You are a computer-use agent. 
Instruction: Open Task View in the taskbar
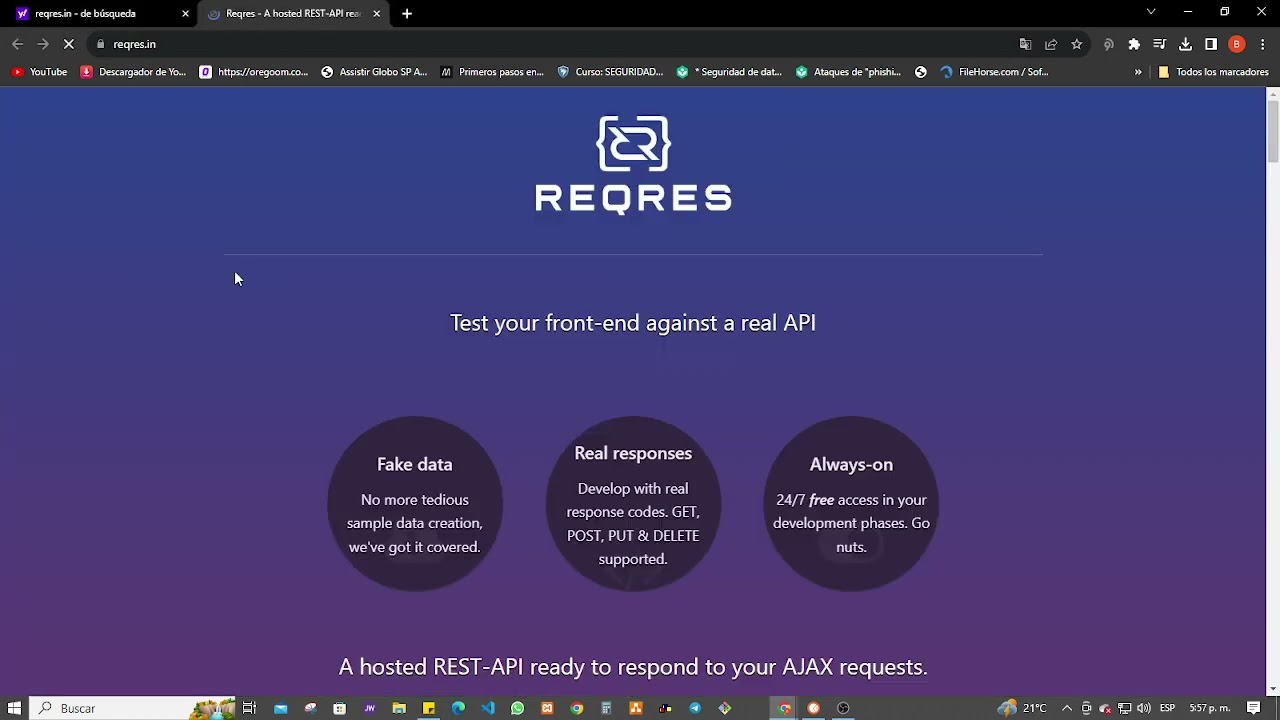coord(249,708)
